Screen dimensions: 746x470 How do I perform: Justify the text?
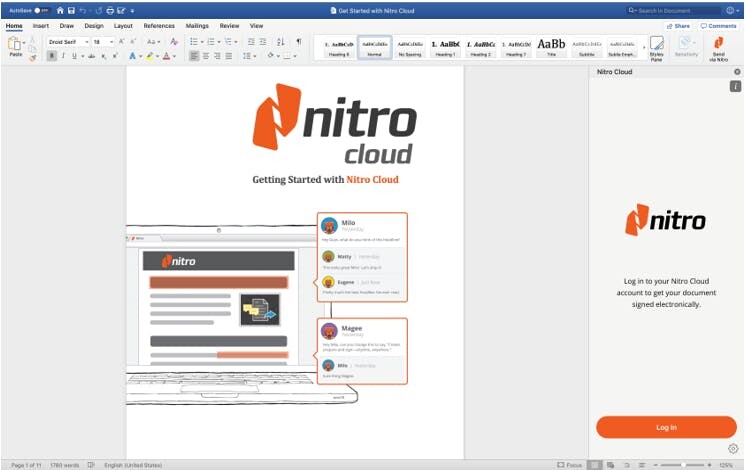229,56
